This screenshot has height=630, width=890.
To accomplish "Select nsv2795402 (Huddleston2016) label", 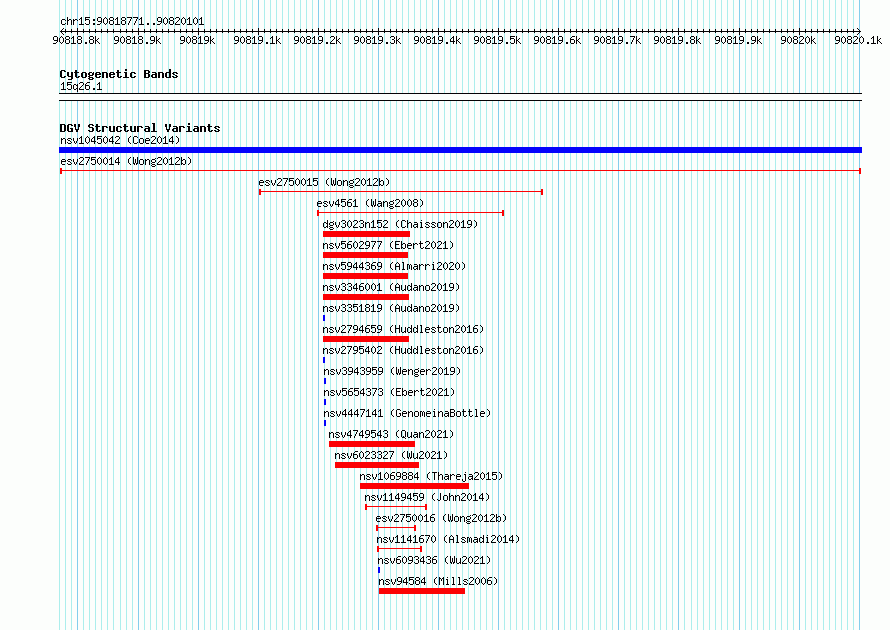I will click(x=403, y=350).
